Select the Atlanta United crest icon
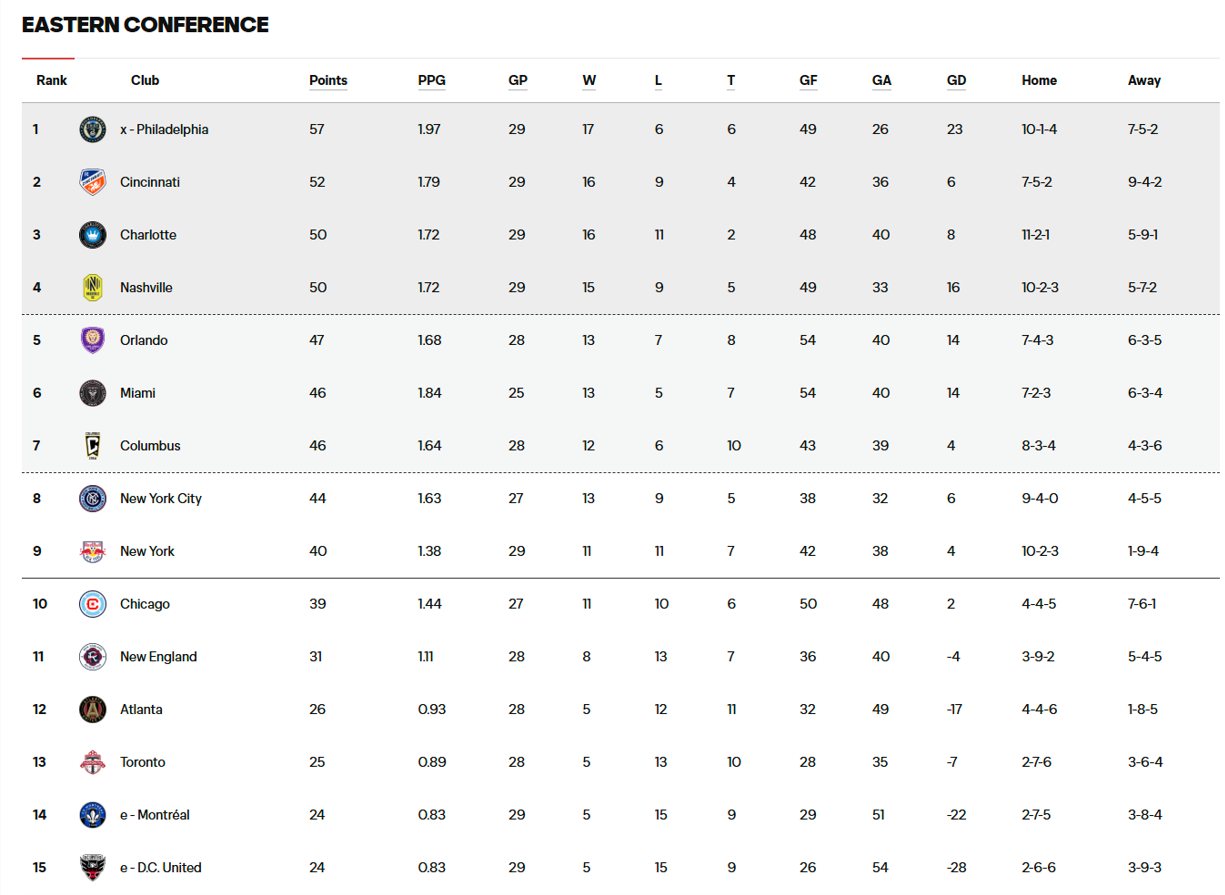 (x=92, y=709)
